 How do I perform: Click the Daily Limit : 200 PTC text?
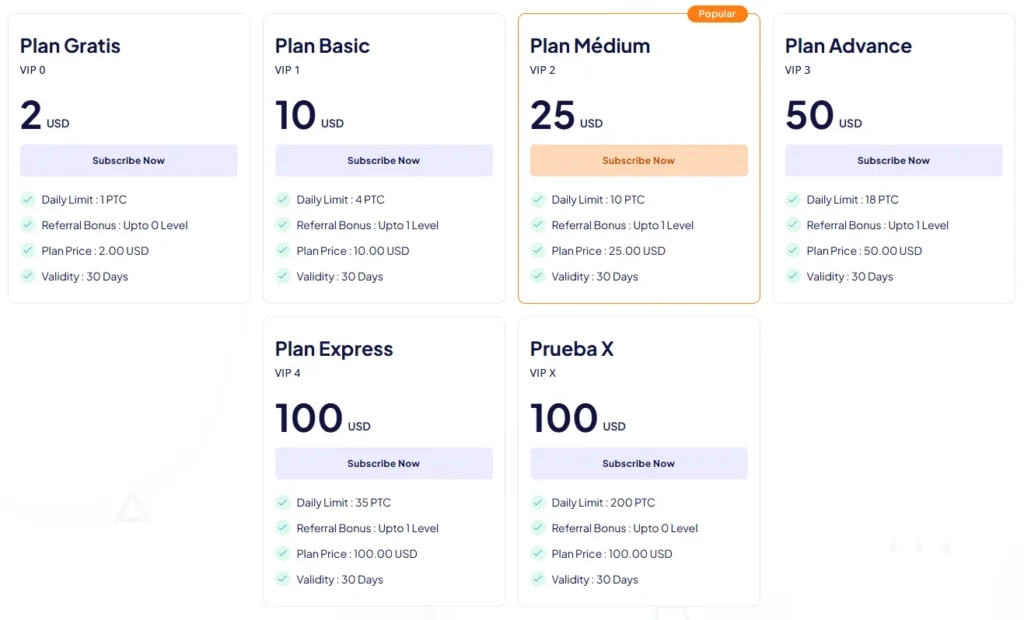pos(603,503)
